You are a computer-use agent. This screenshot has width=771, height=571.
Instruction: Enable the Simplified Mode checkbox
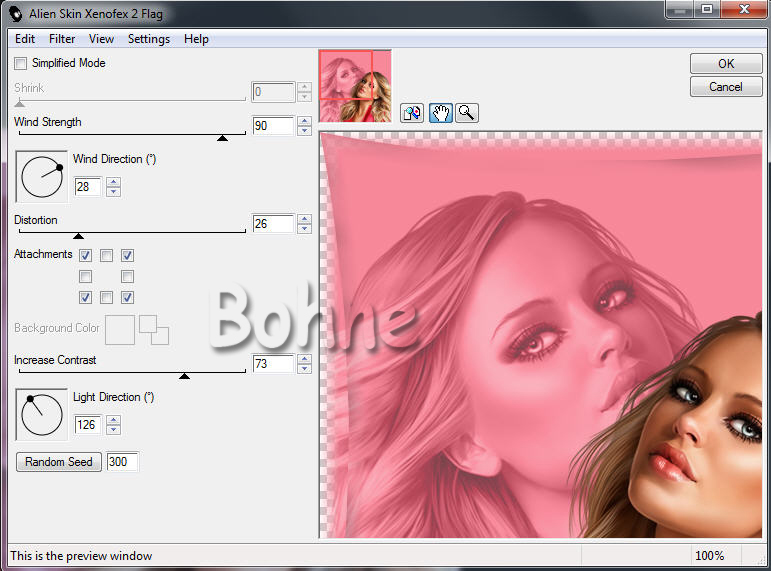coord(21,63)
